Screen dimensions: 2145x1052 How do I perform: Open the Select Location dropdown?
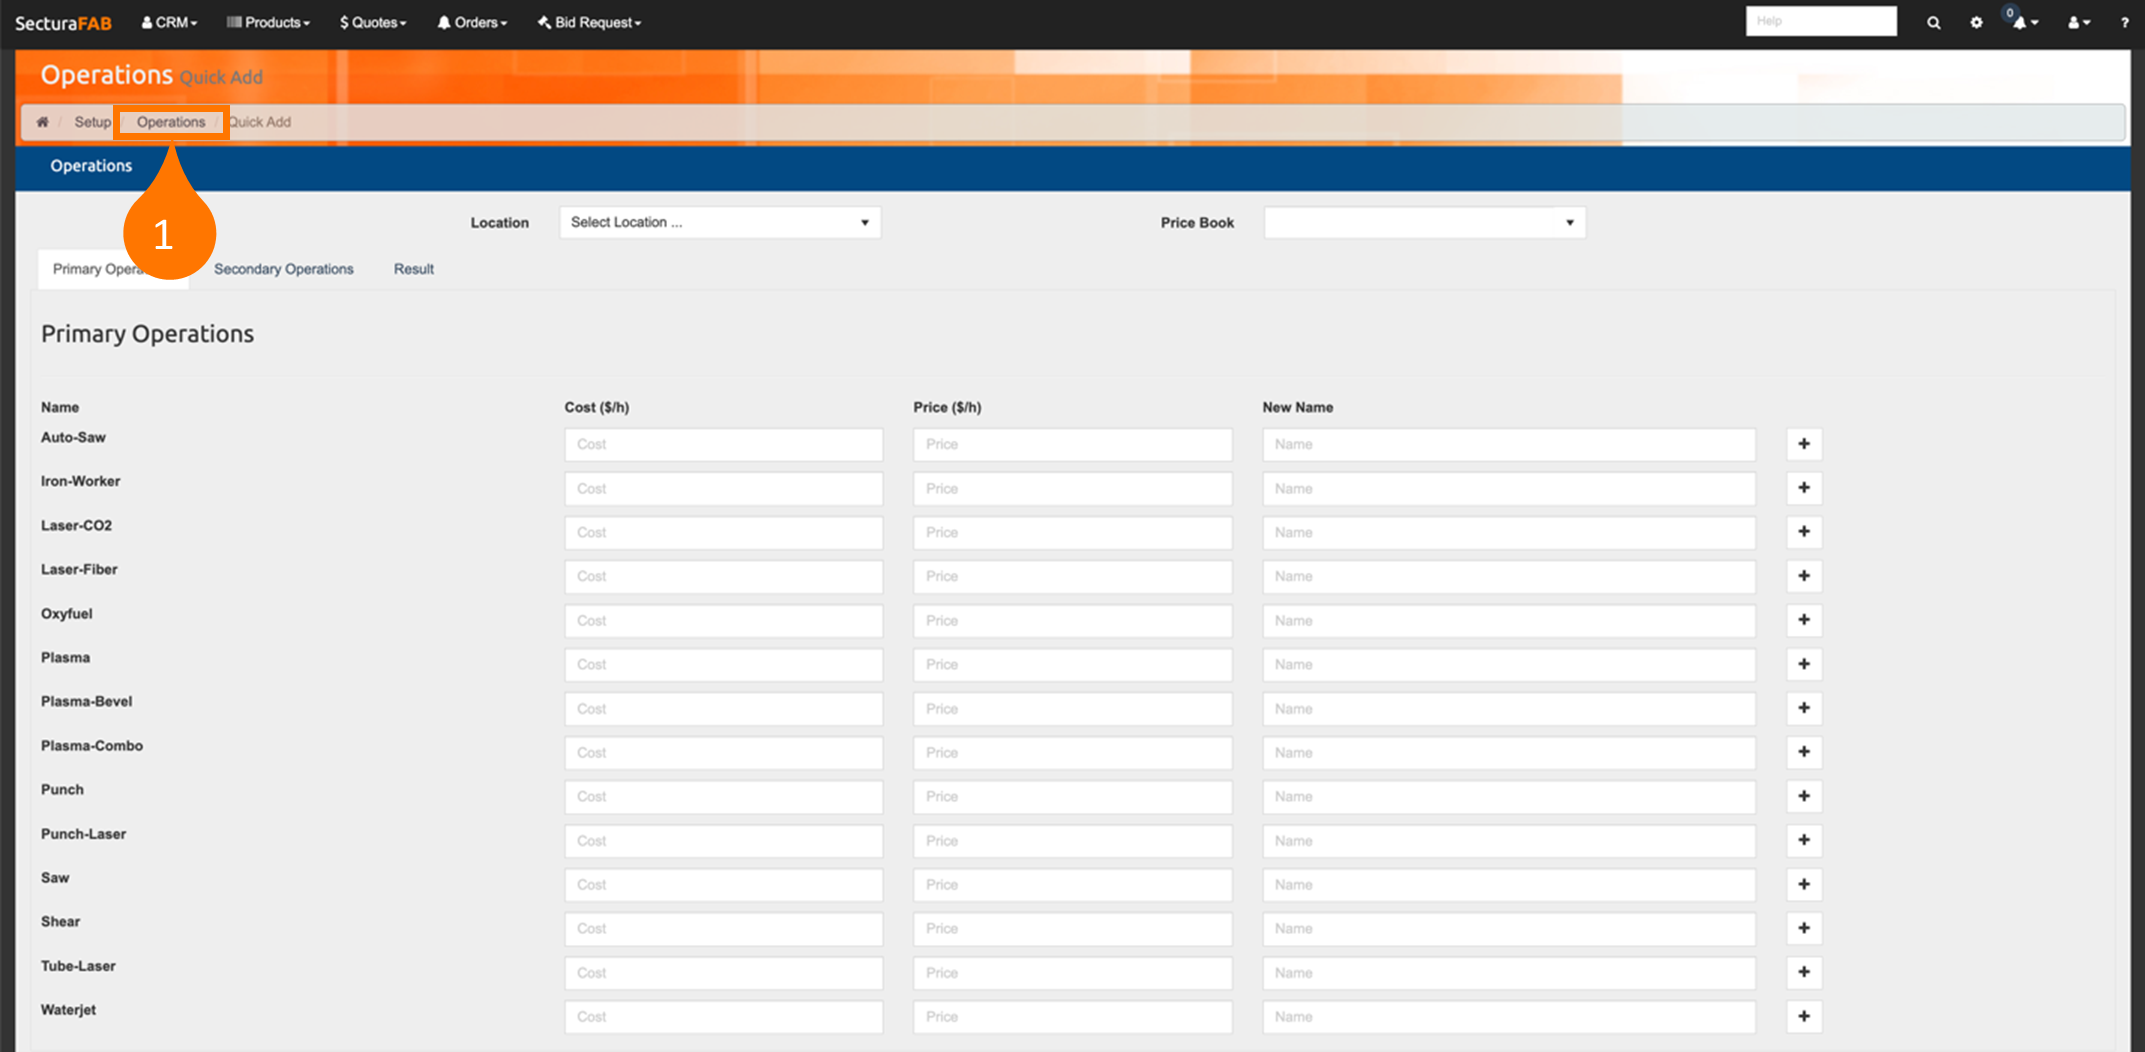[x=720, y=222]
